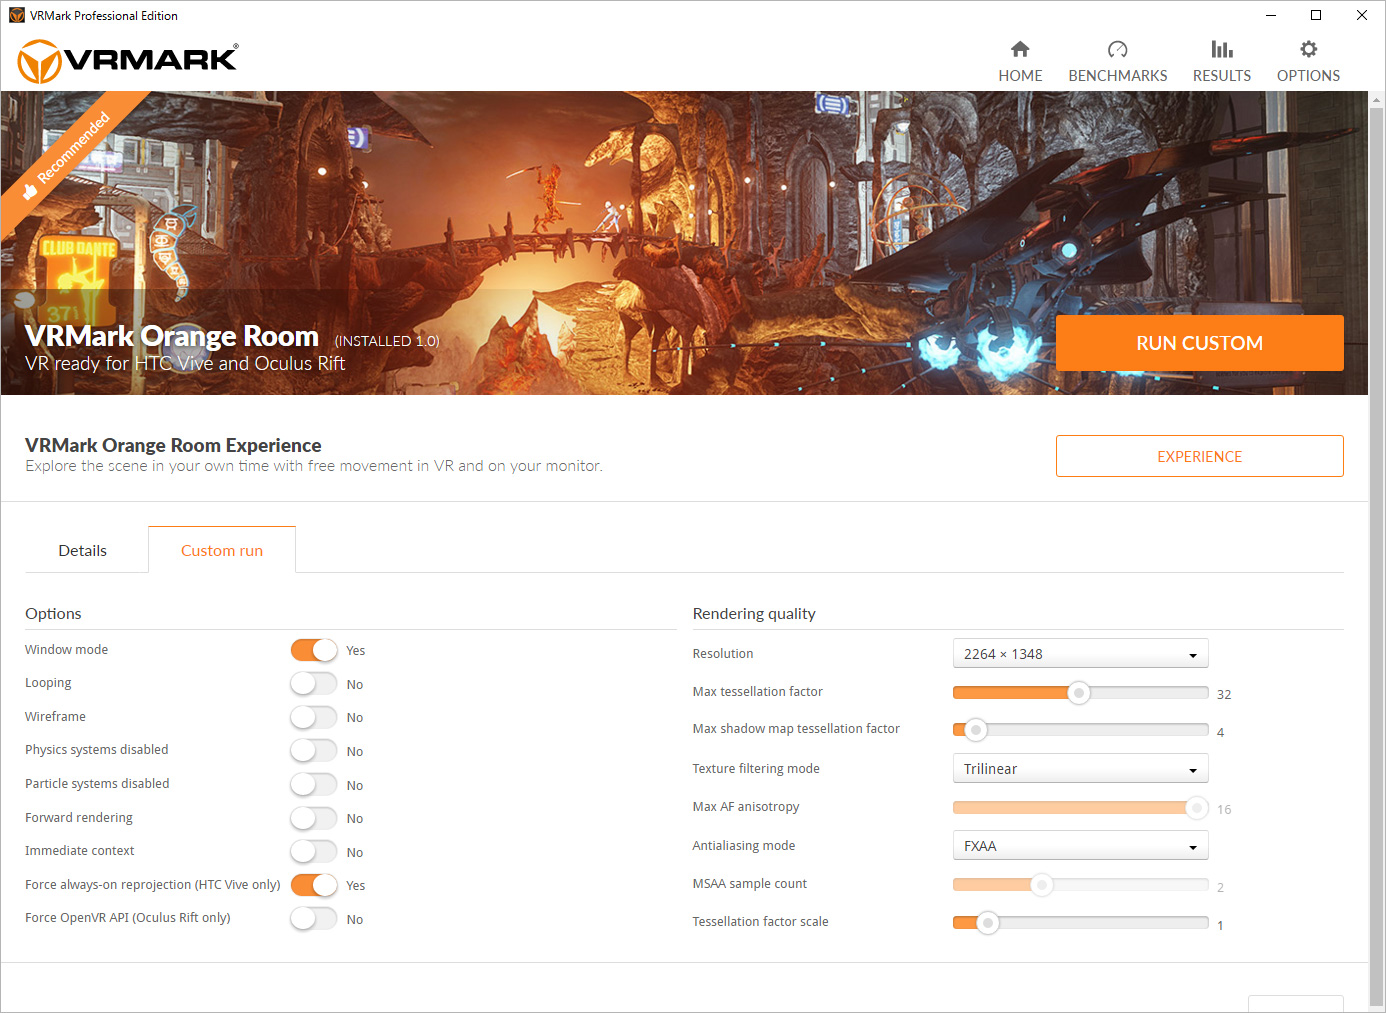The width and height of the screenshot is (1386, 1013).
Task: Open Benchmarks via the gauge icon
Action: (1118, 49)
